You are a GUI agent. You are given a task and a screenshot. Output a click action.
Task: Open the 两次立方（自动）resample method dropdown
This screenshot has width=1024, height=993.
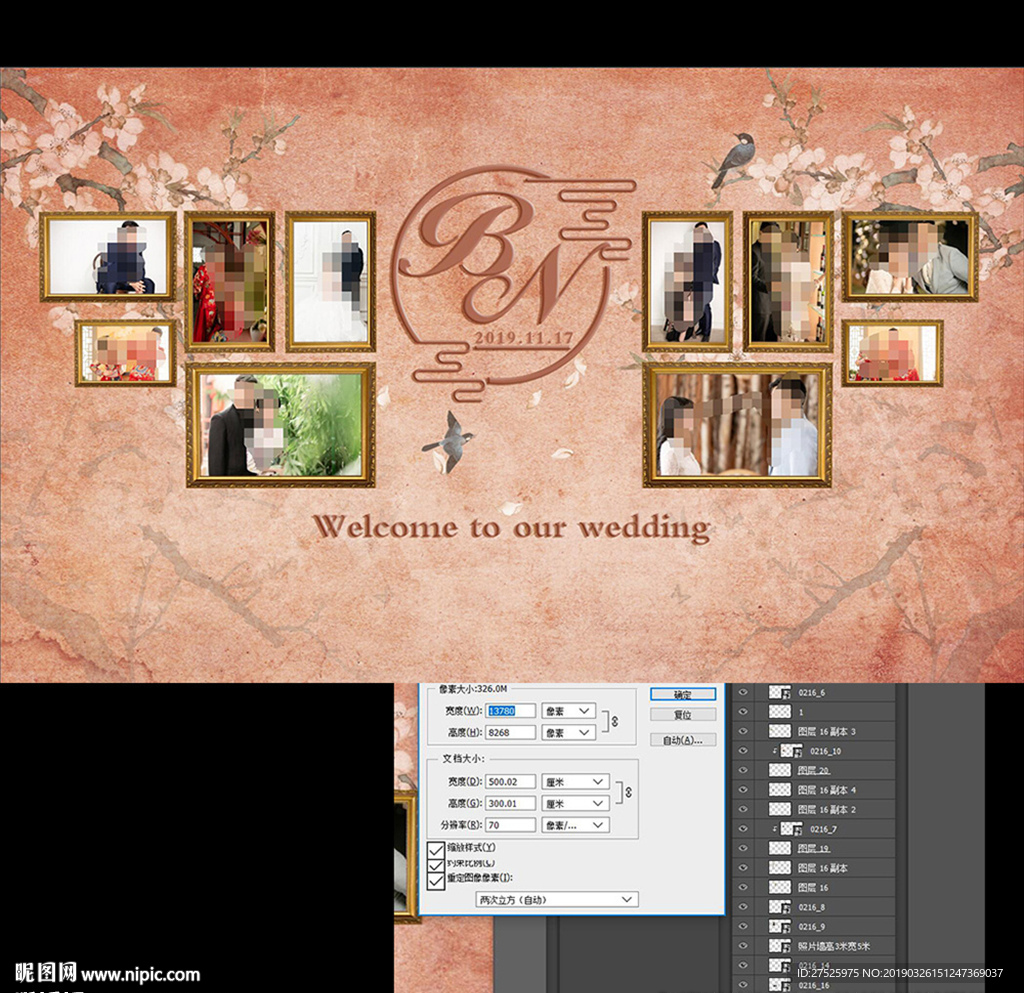tap(556, 900)
